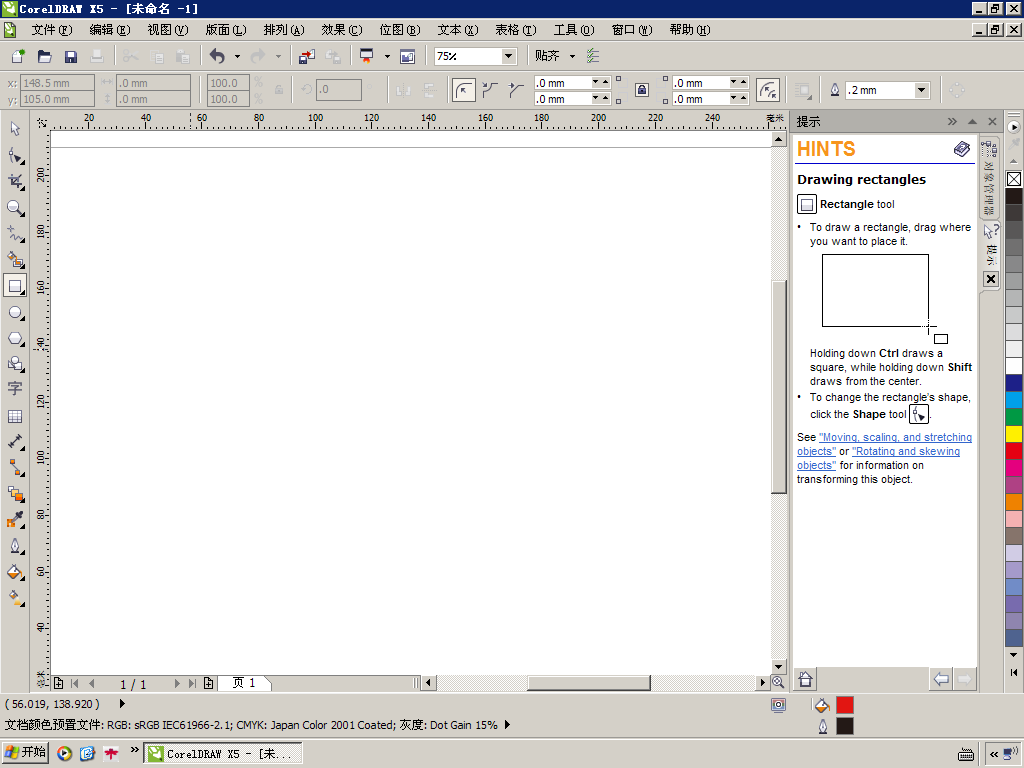Select the Ellipse tool
1024x768 pixels.
tap(15, 312)
